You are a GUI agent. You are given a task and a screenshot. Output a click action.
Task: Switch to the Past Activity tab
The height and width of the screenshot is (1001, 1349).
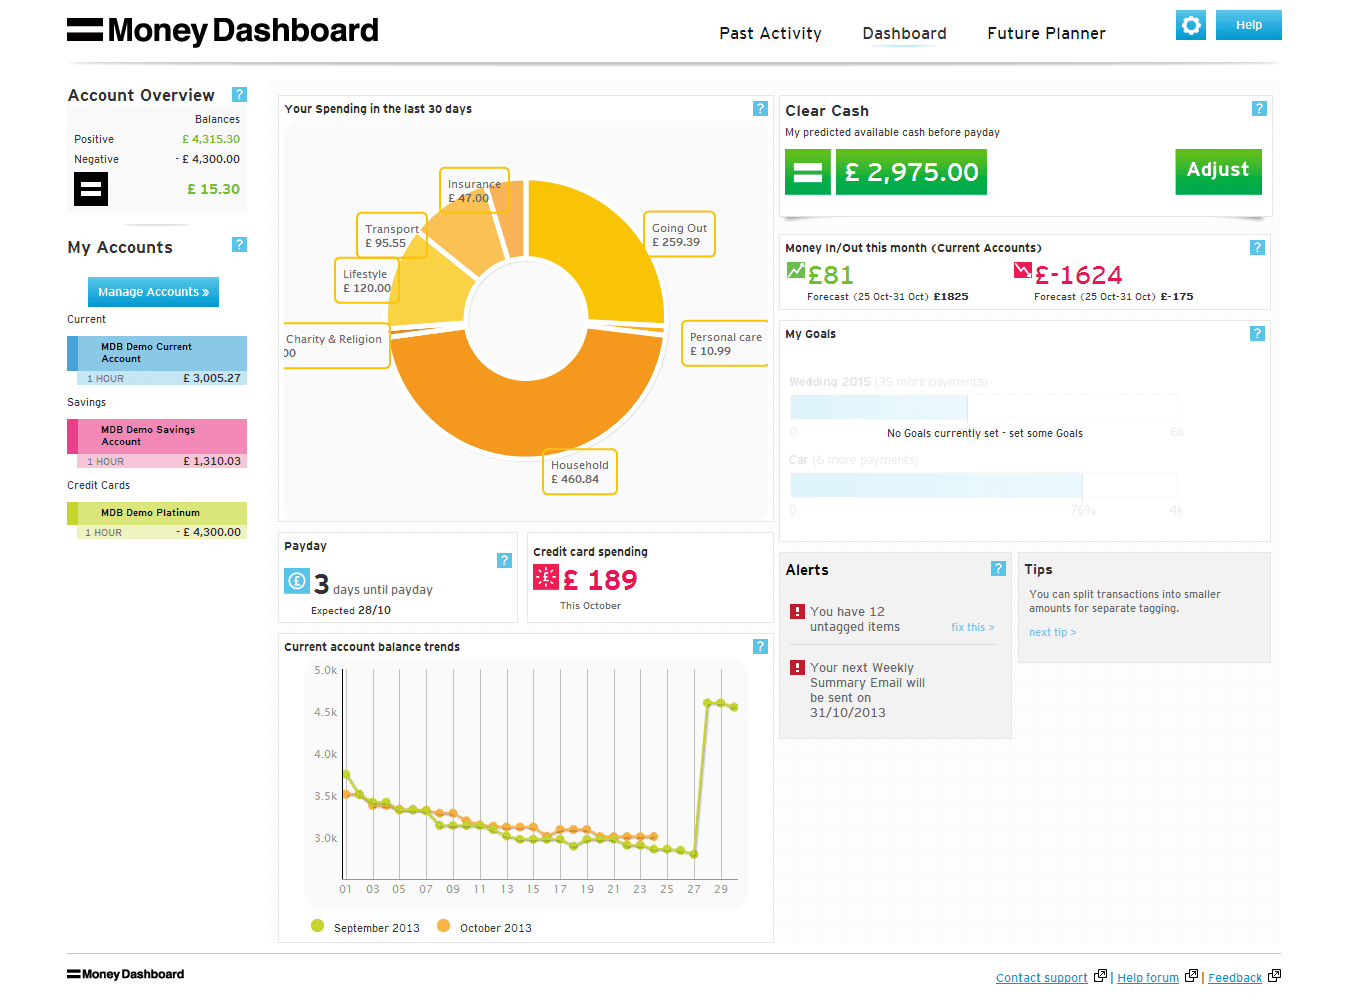coord(770,33)
